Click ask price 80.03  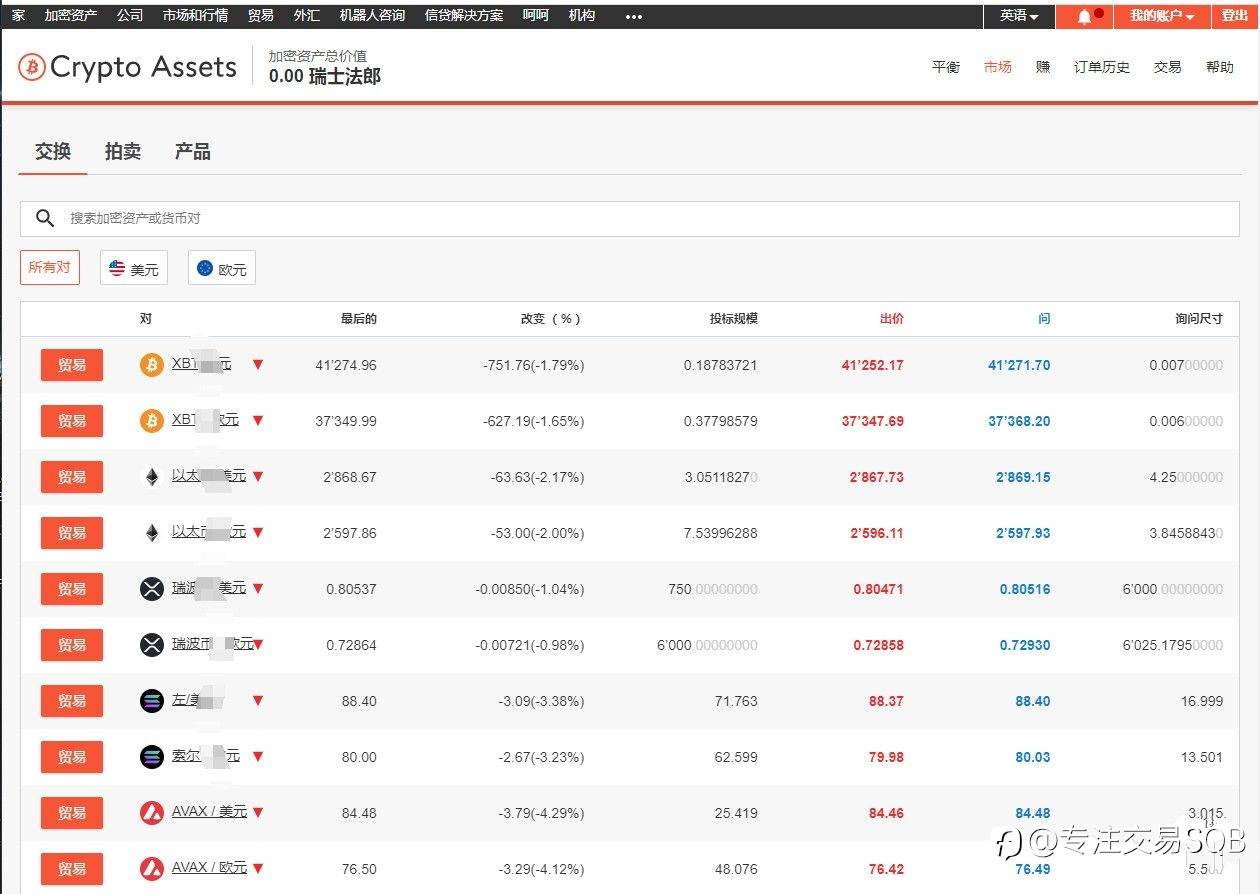click(1033, 757)
